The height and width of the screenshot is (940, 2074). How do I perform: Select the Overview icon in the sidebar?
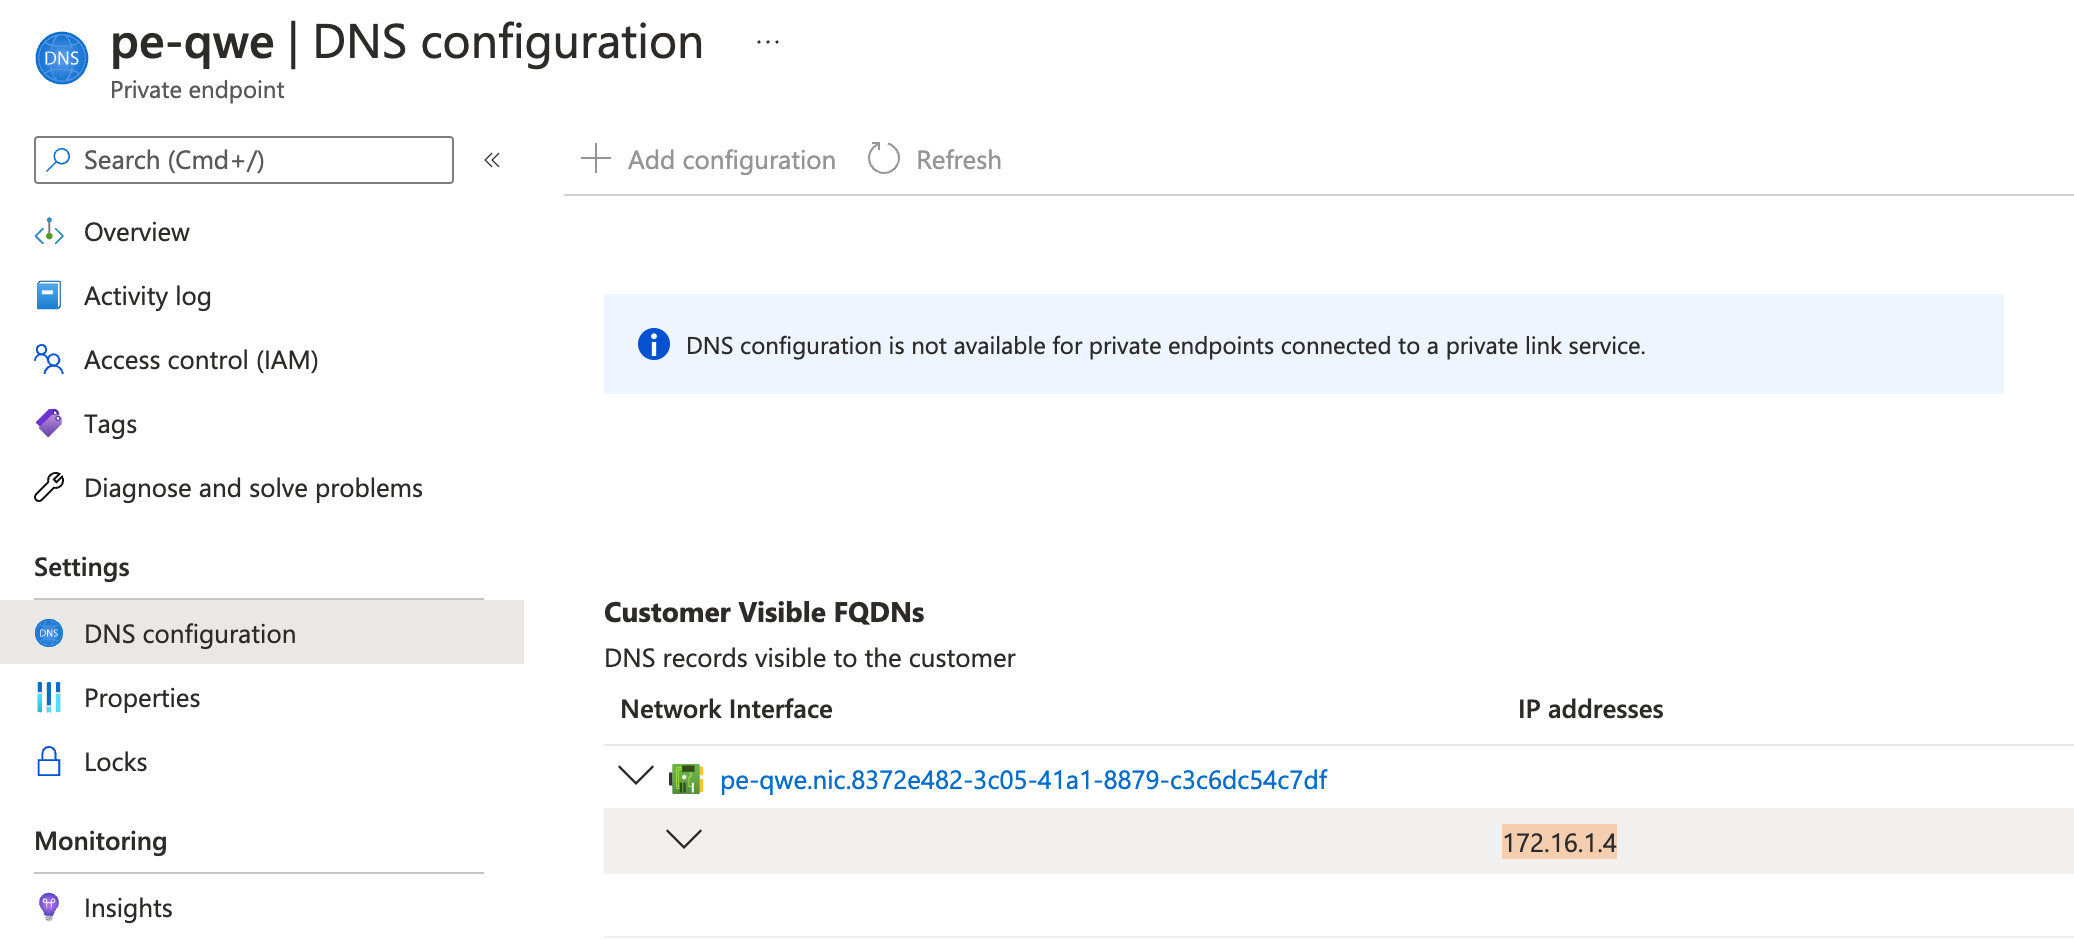point(49,231)
